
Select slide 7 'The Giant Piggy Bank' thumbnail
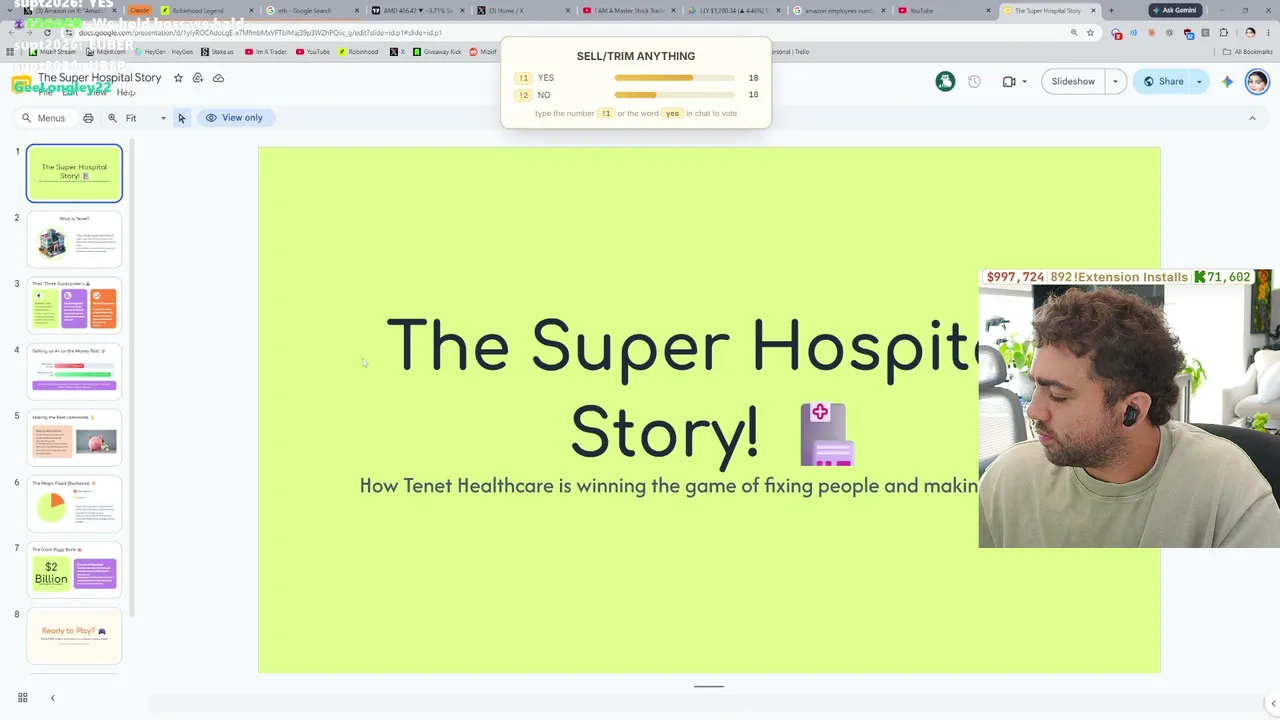[x=74, y=569]
